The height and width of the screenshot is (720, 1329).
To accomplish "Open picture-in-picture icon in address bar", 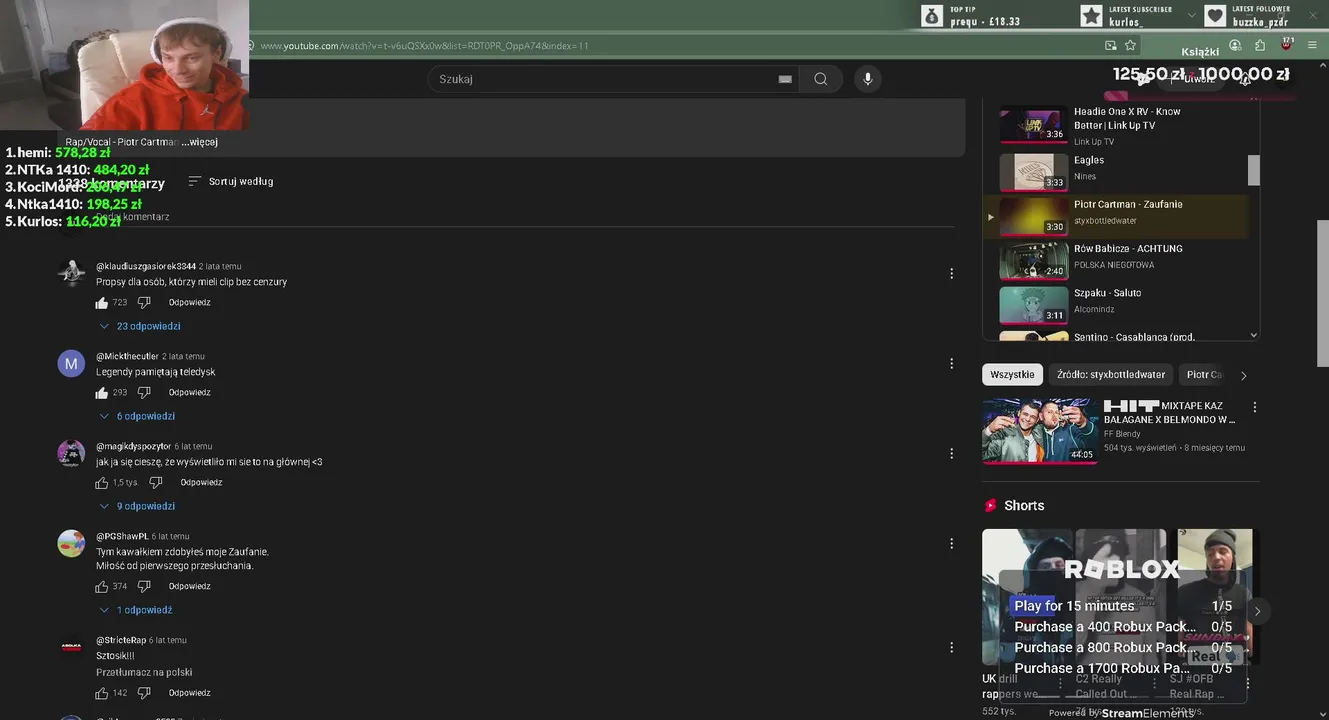I will 1111,45.
